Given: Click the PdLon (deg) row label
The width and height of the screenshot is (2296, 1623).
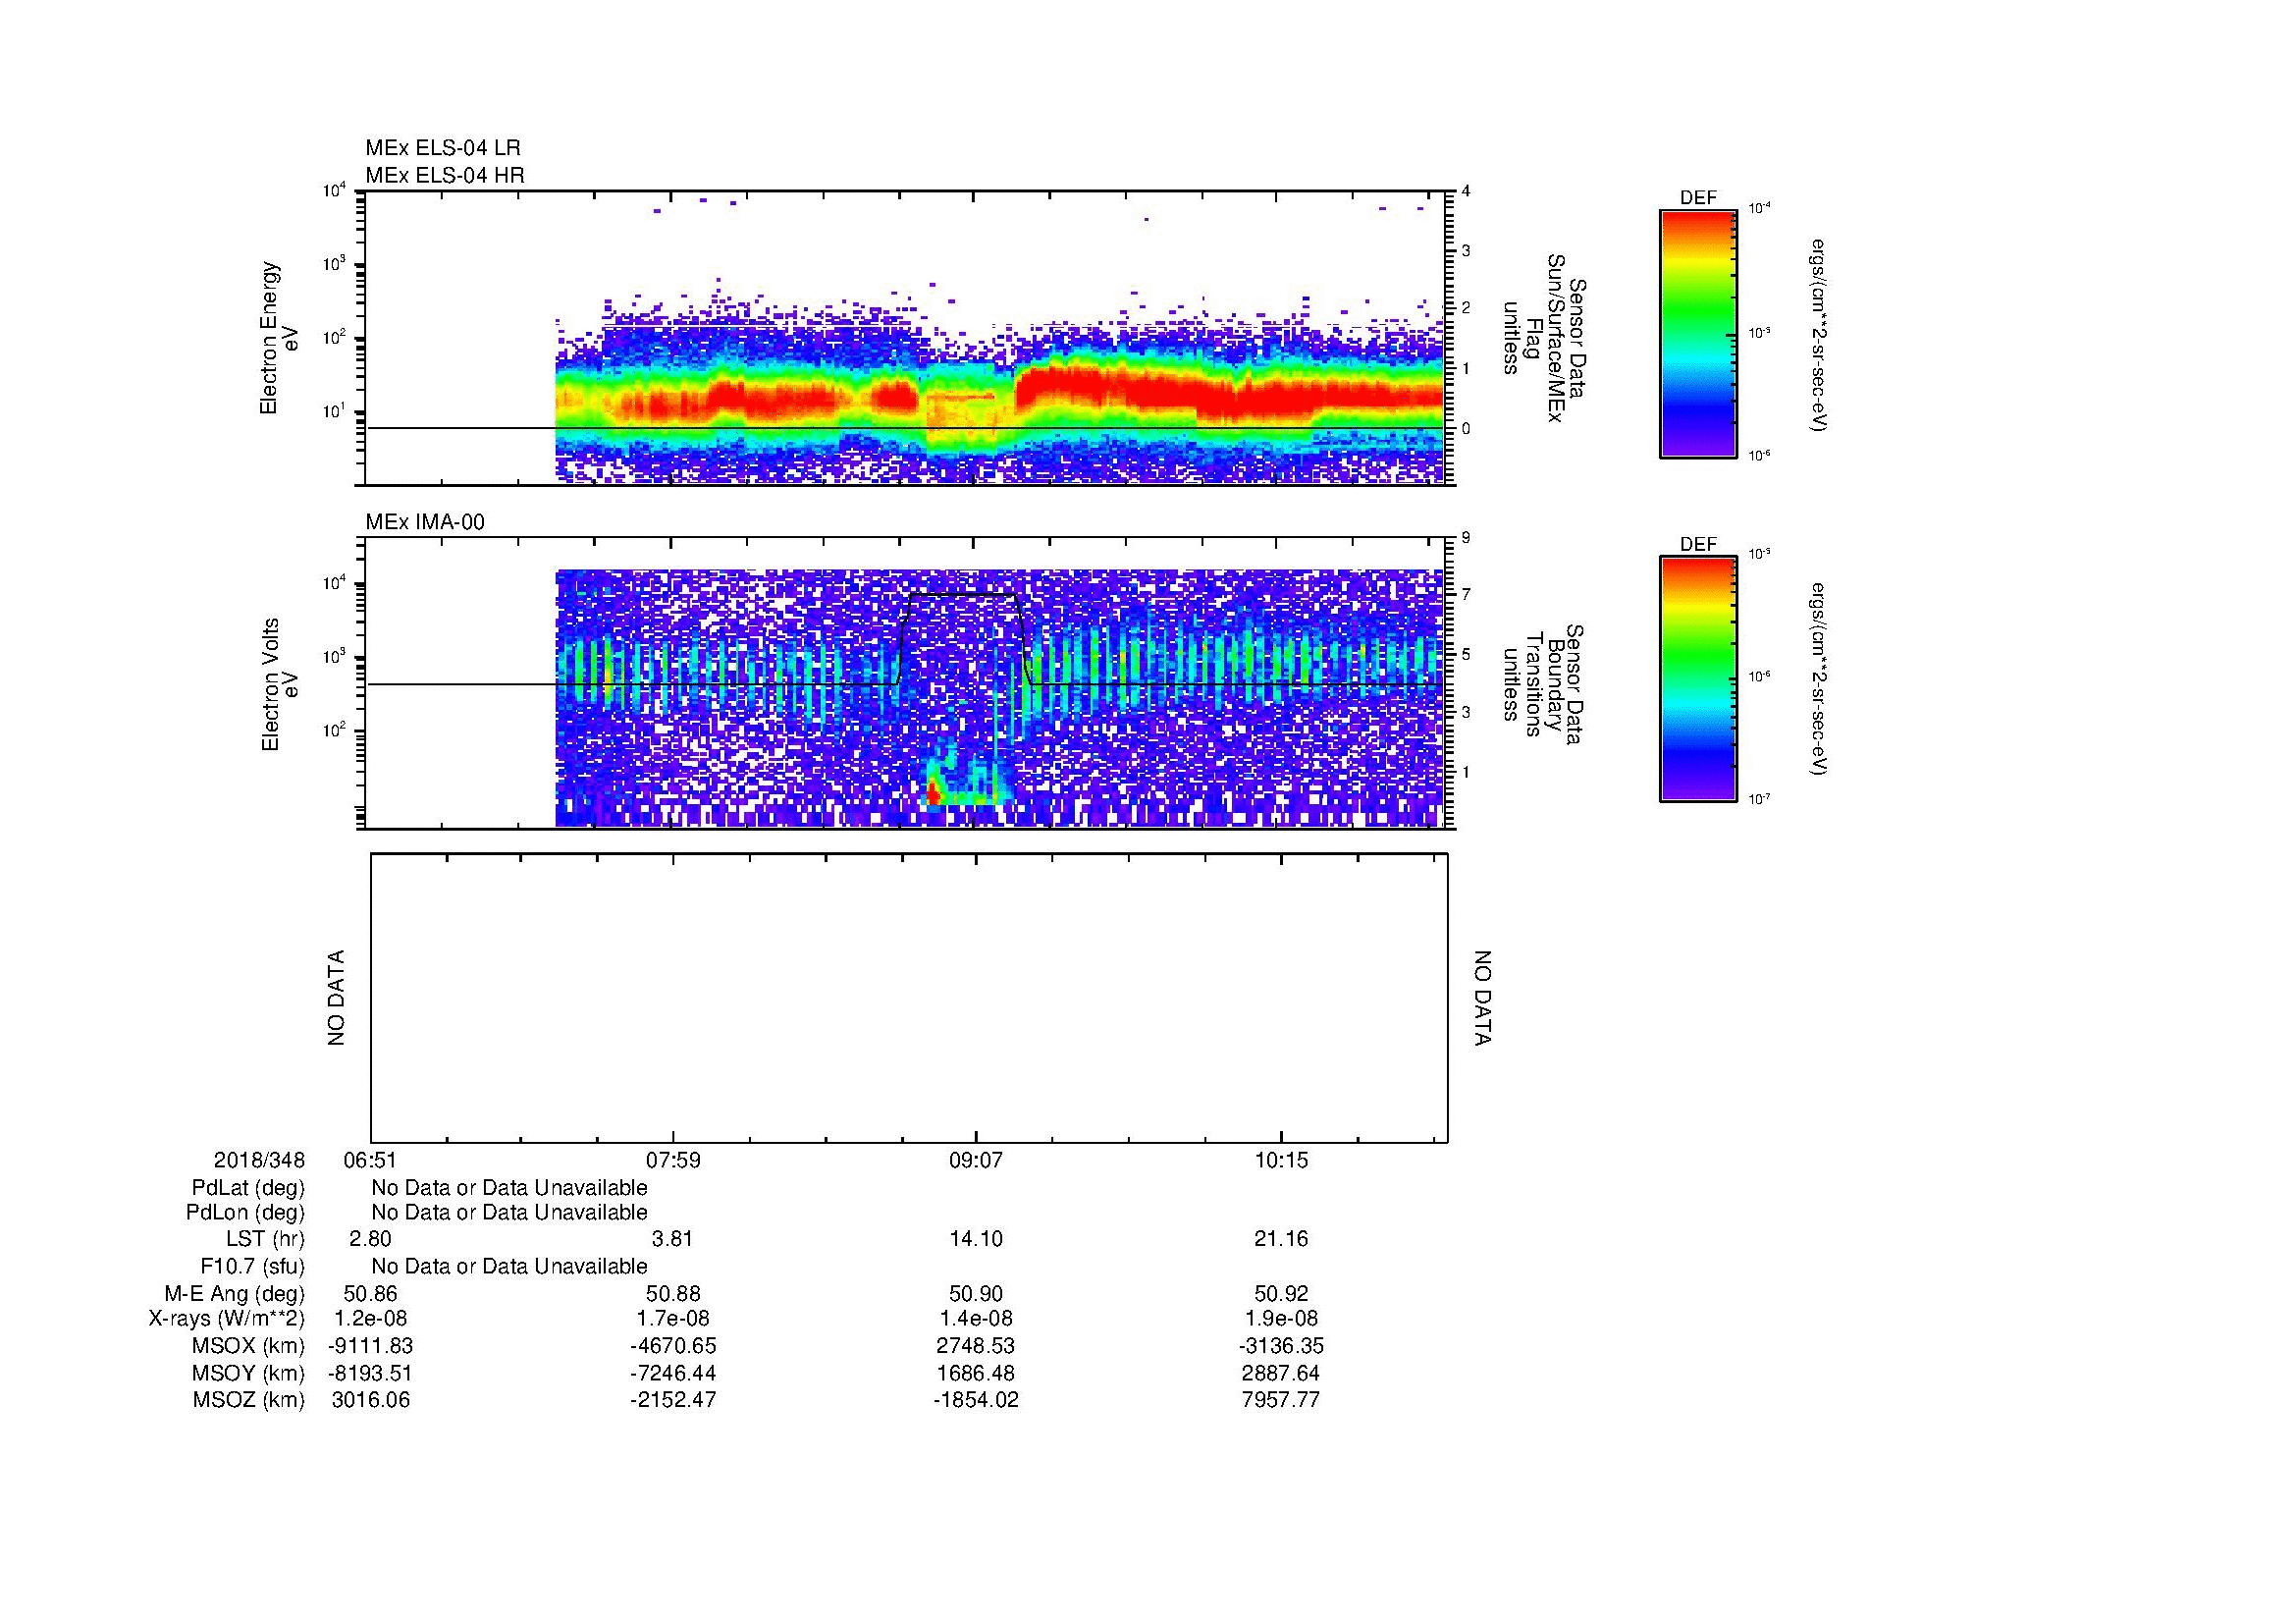Looking at the screenshot, I should click(x=245, y=1213).
